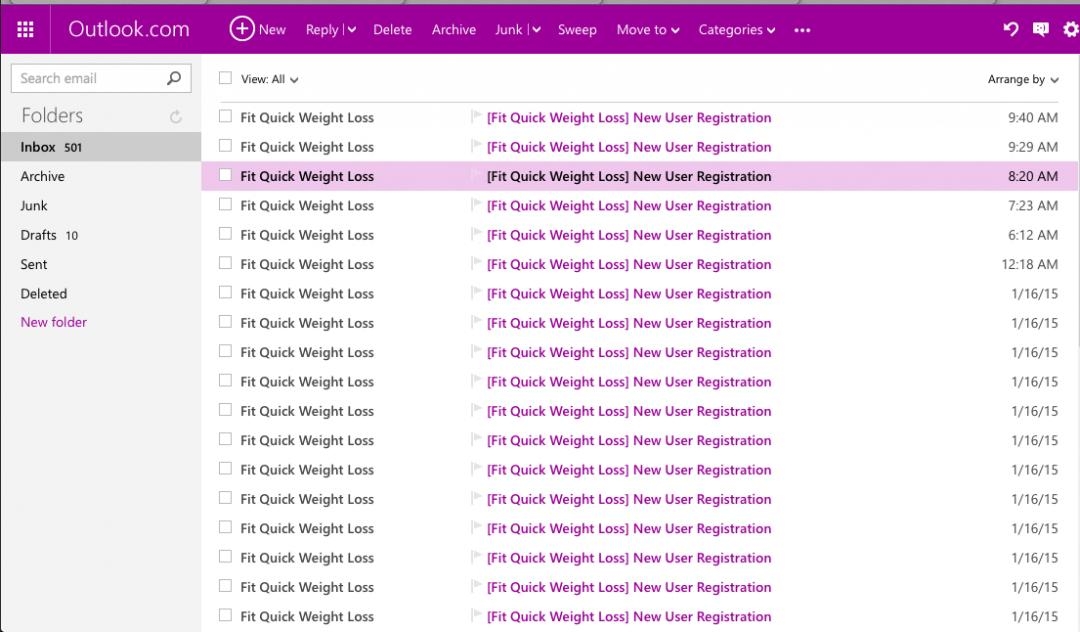Open the chat messaging icon
The height and width of the screenshot is (632, 1080).
[1041, 29]
